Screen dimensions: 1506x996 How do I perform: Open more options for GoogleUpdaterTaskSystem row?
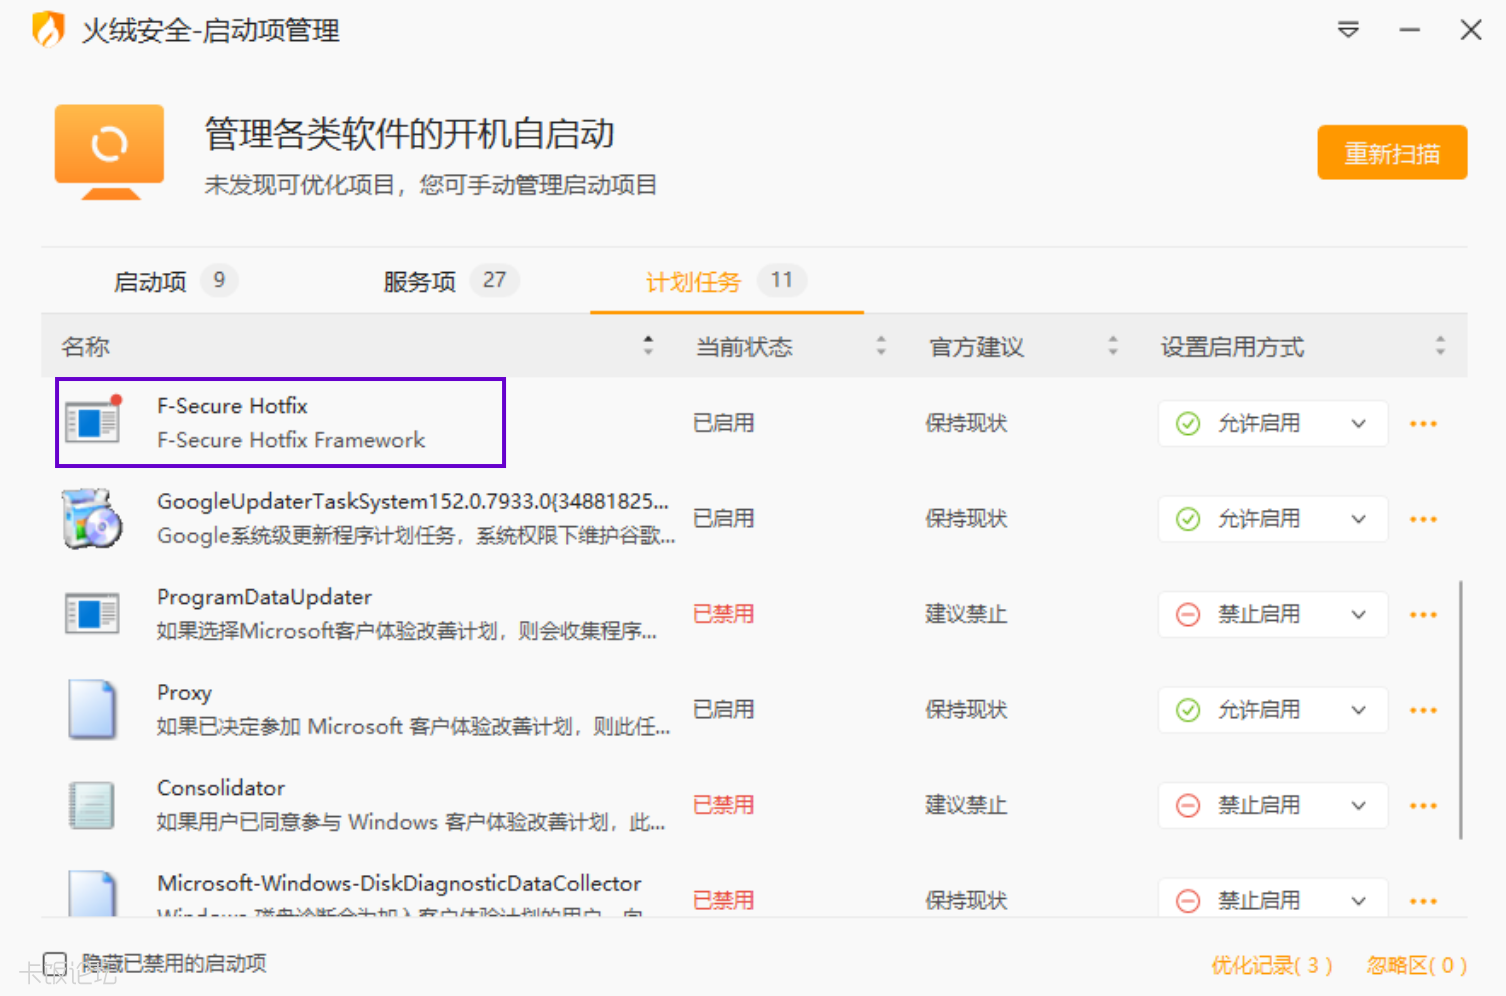(x=1423, y=519)
